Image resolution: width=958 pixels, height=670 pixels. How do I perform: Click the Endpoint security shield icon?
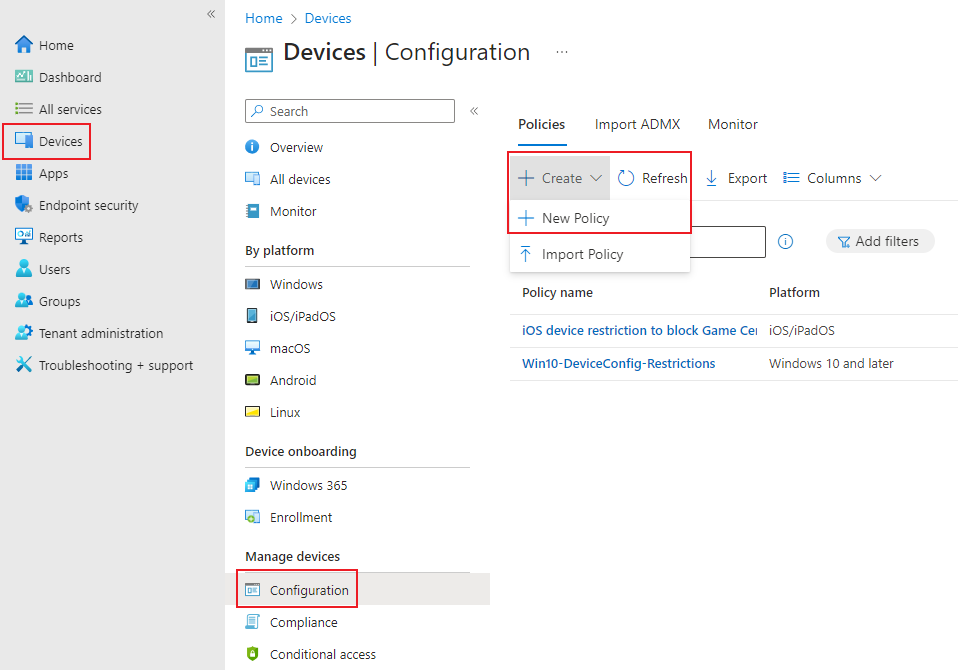pos(24,205)
